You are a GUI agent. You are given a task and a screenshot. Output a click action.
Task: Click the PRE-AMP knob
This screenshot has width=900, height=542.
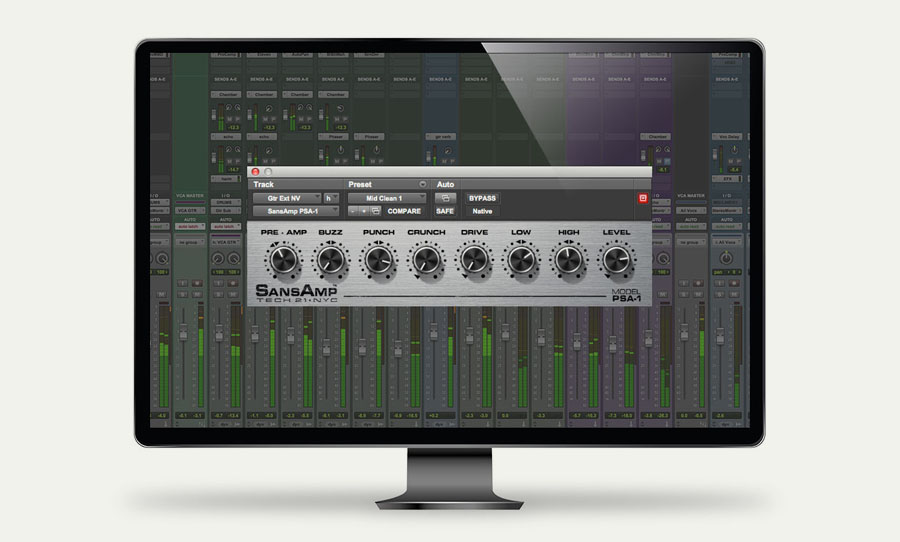(x=284, y=260)
